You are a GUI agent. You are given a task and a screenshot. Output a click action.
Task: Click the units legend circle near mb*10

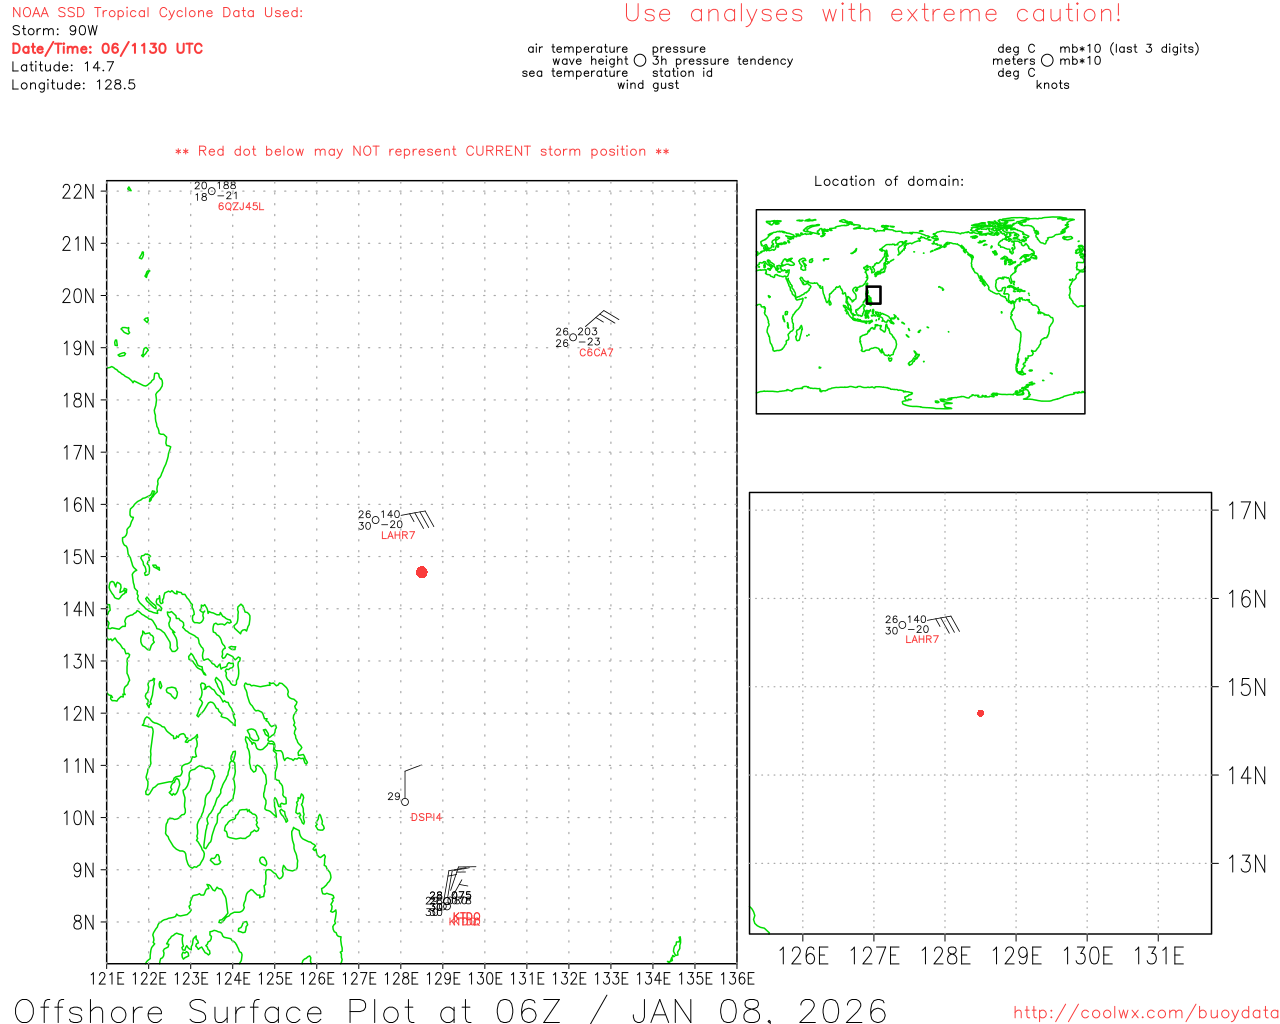1047,61
